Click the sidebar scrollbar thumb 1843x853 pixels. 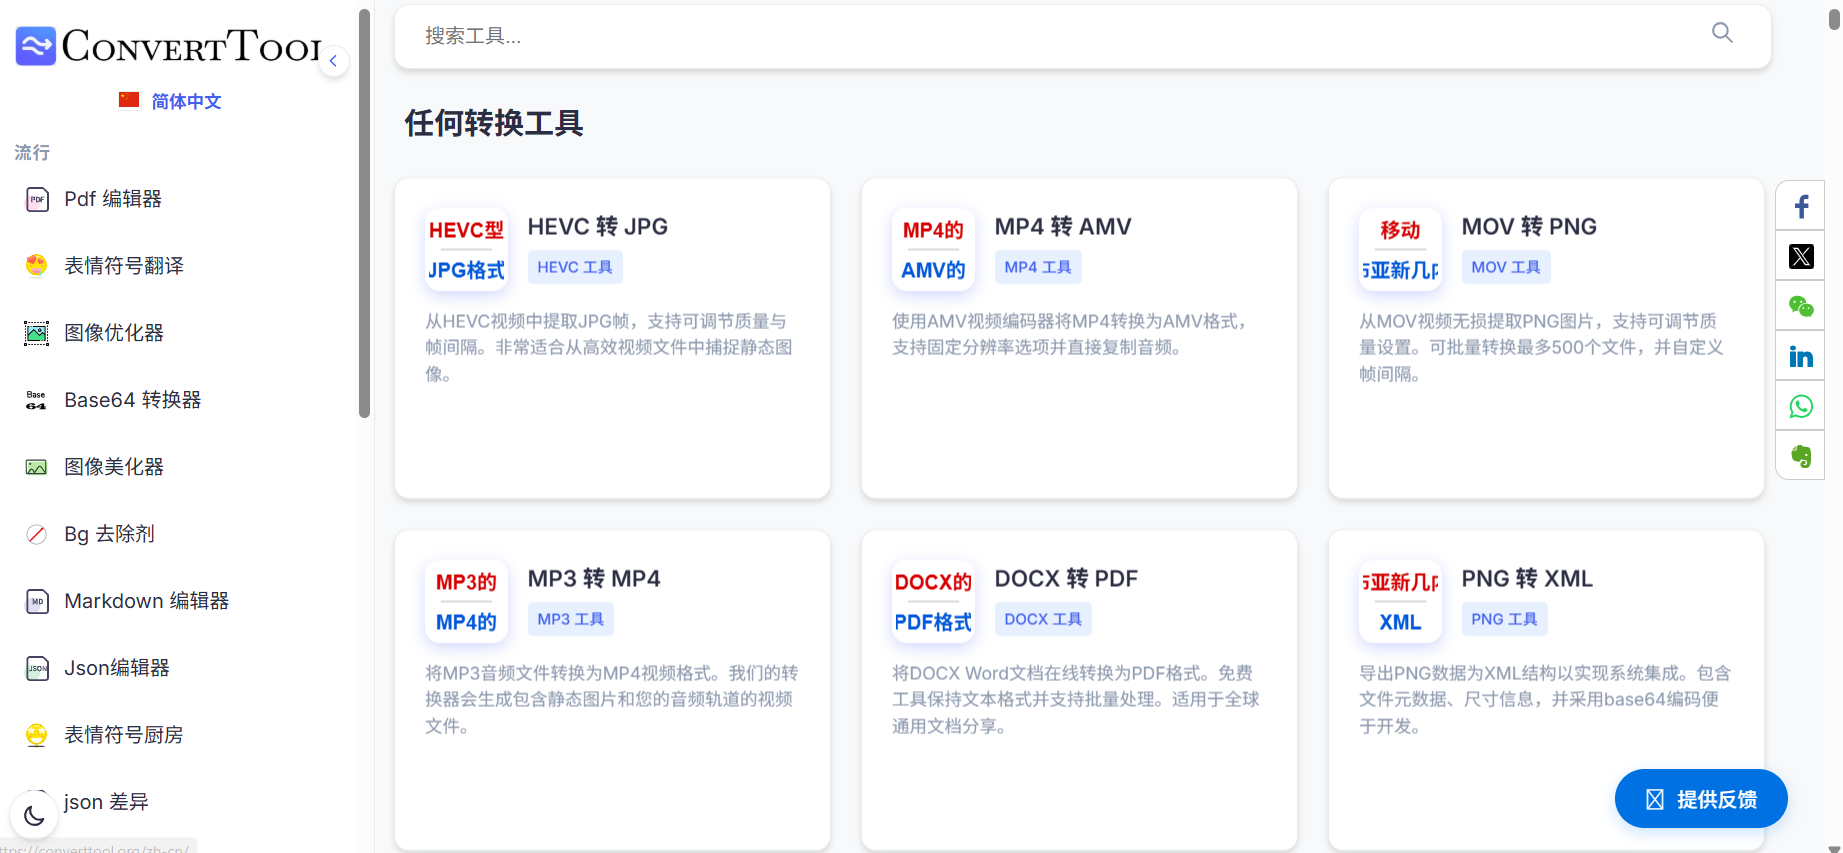click(x=365, y=213)
